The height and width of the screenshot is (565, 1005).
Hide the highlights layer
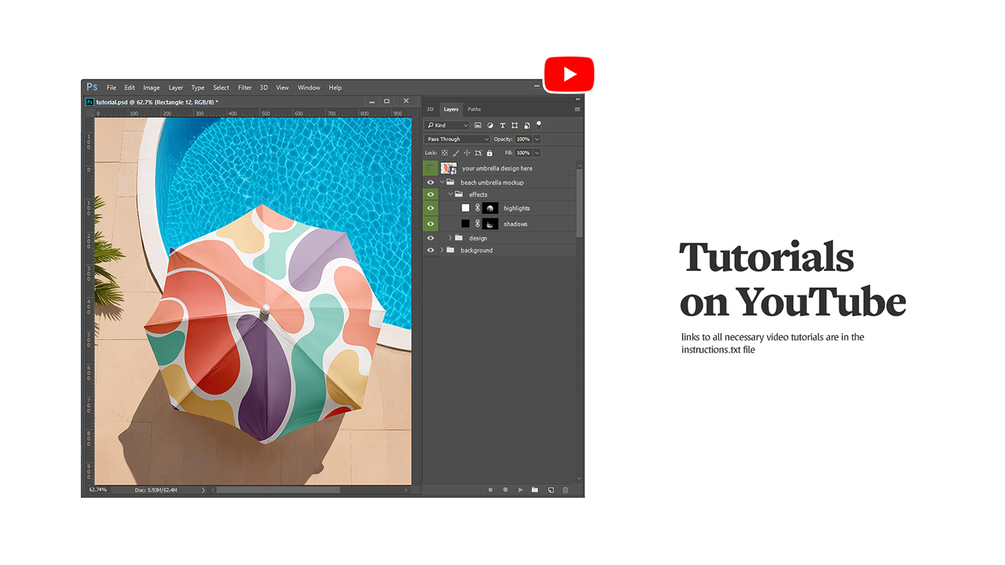coord(431,208)
